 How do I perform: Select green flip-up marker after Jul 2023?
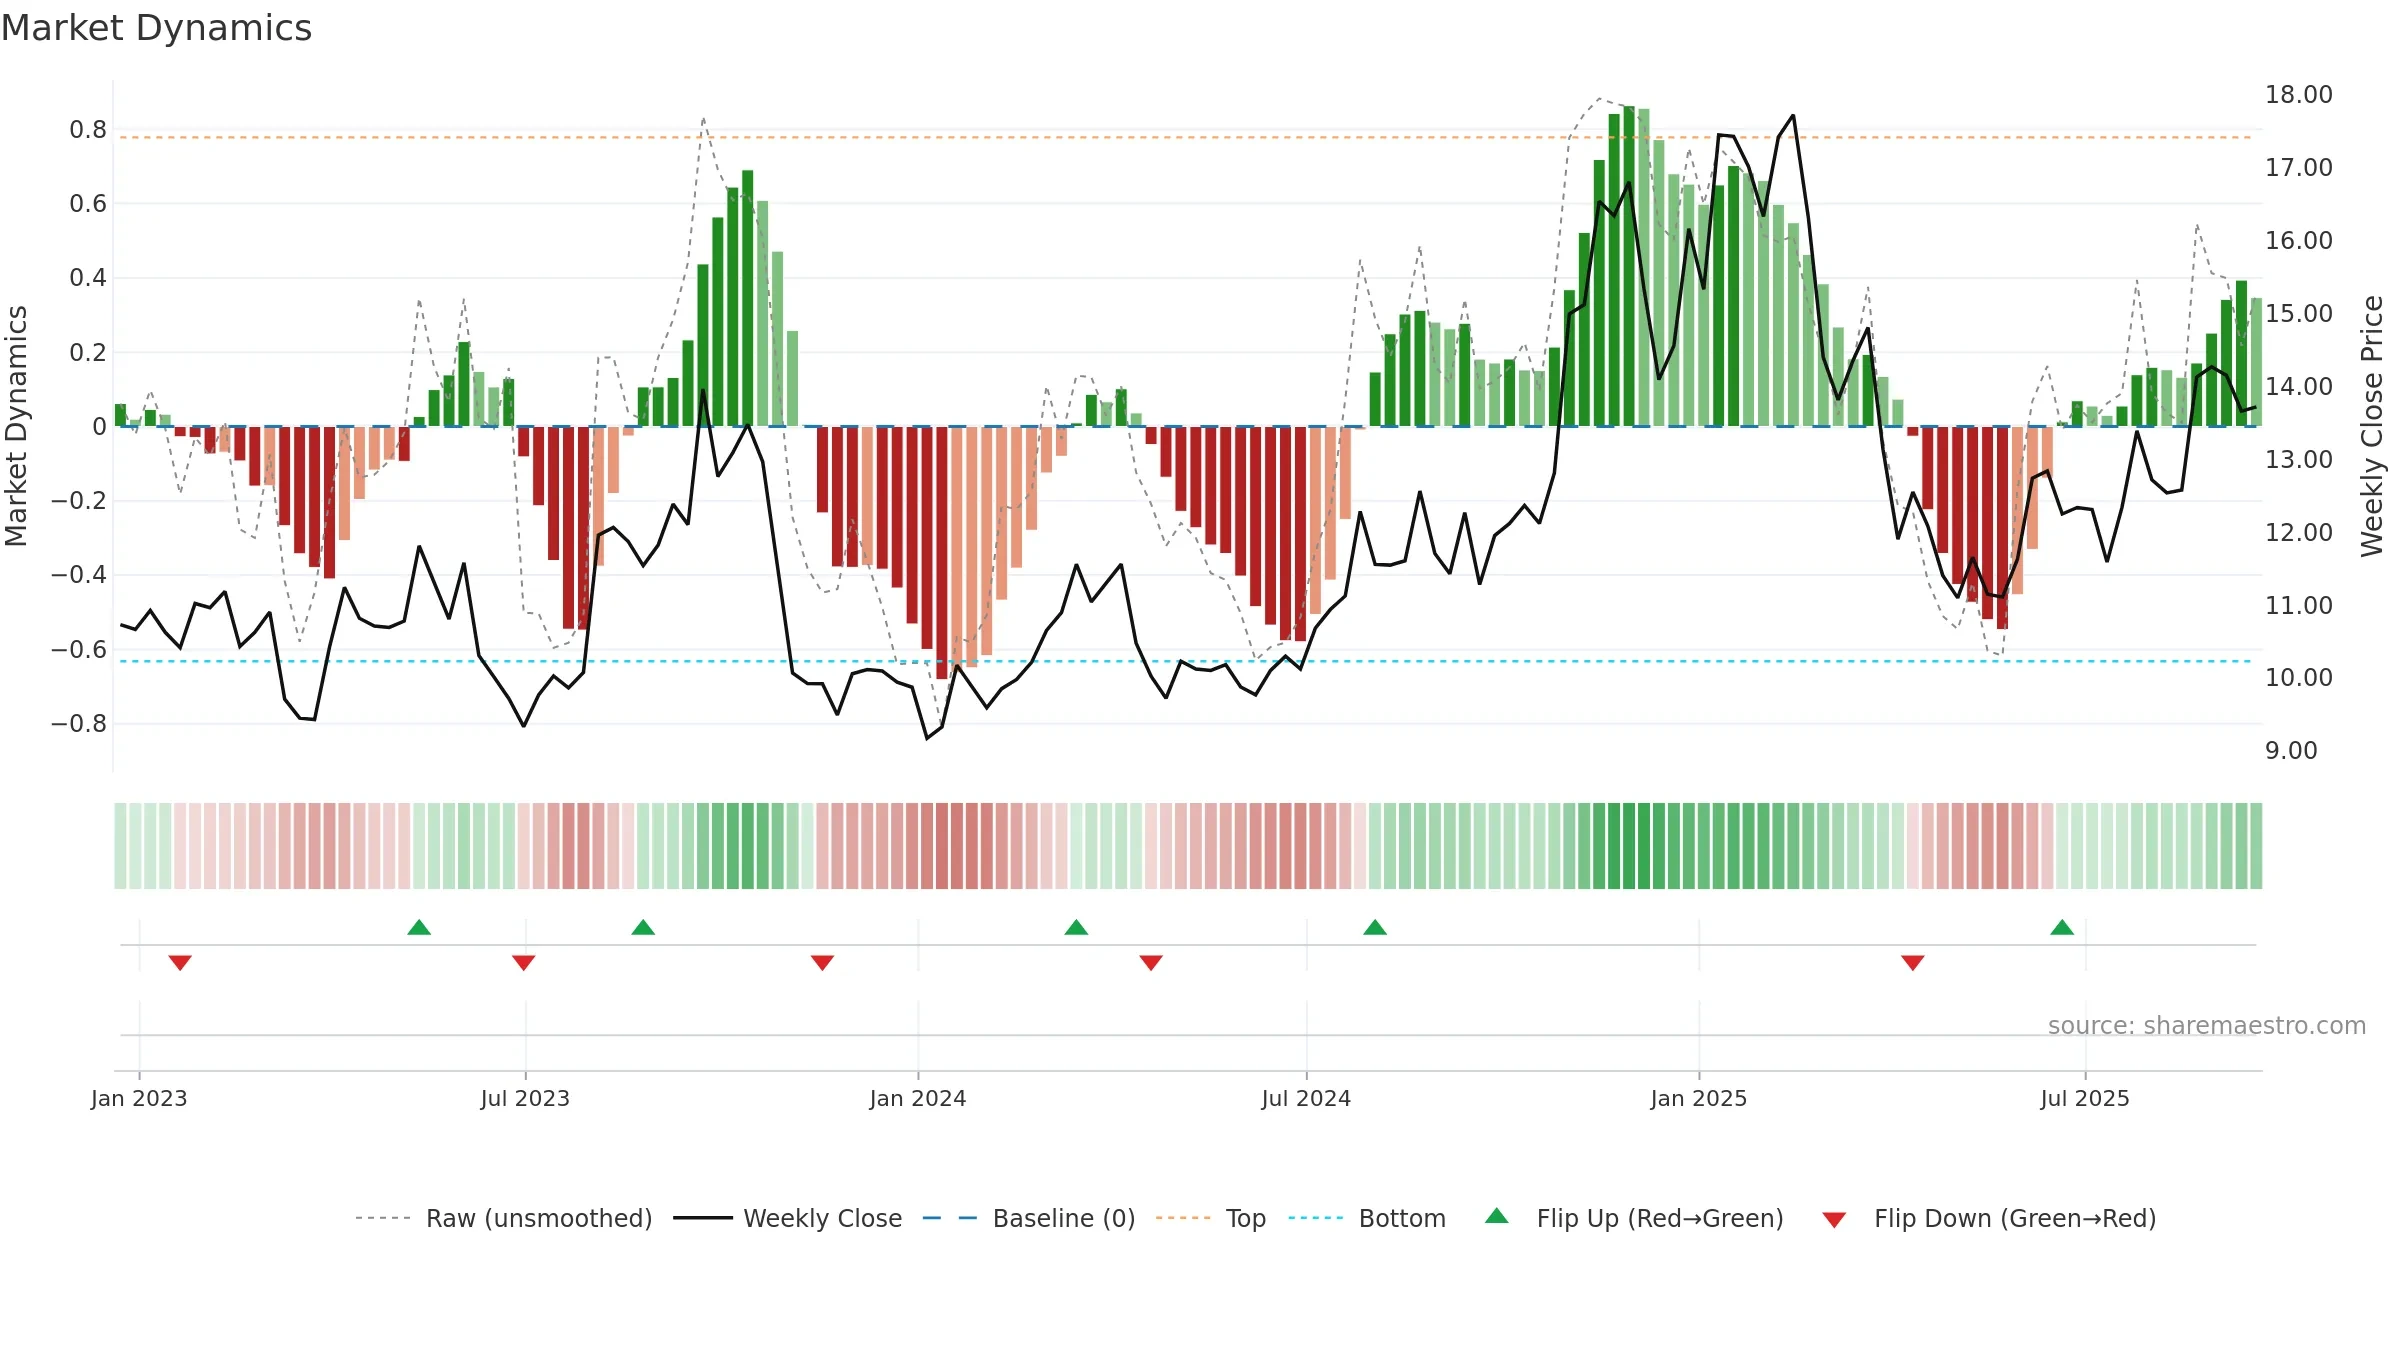click(x=643, y=927)
